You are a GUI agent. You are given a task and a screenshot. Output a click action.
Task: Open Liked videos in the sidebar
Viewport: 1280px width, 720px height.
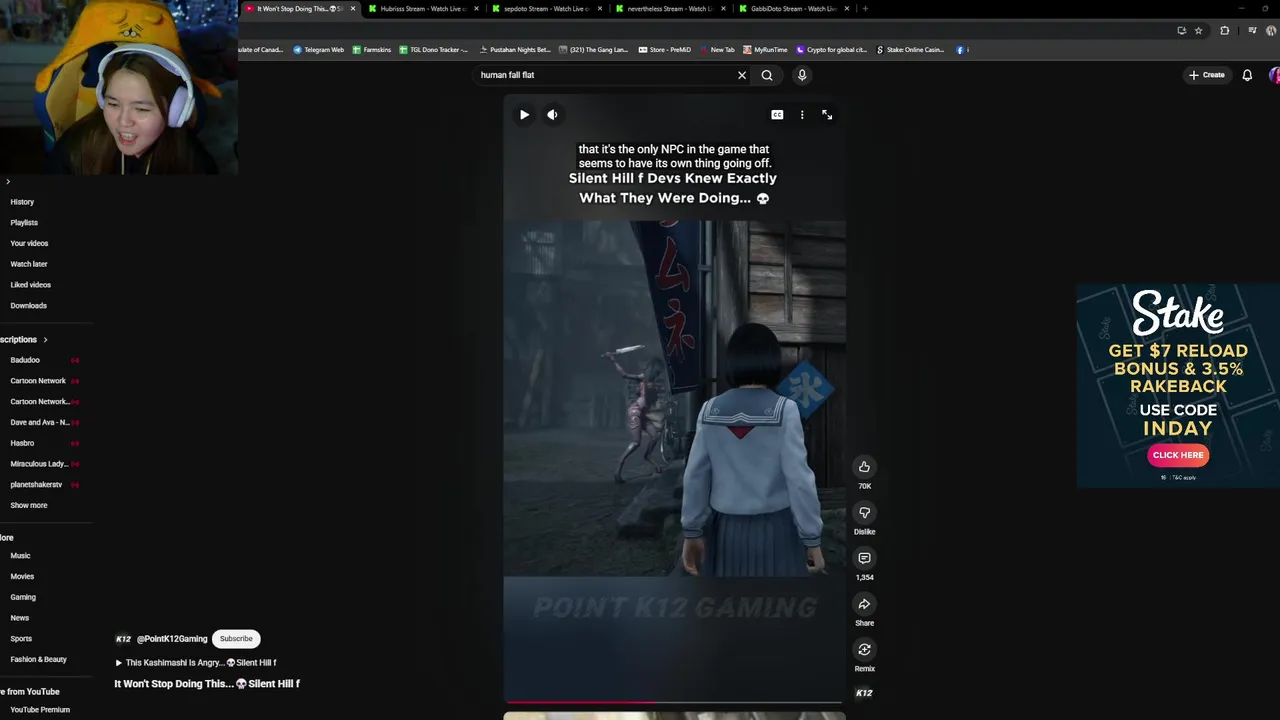(30, 285)
